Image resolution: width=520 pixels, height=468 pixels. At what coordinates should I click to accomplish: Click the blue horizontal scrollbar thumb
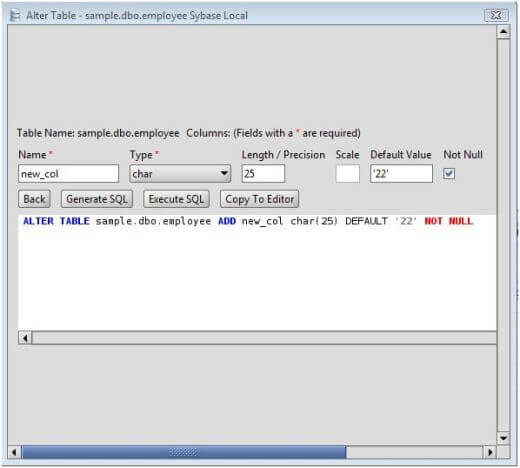coord(184,452)
